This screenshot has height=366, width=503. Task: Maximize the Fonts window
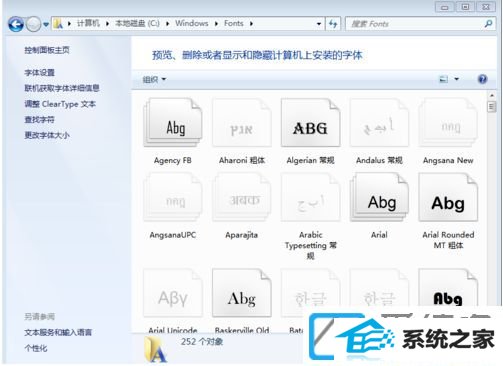click(x=466, y=7)
